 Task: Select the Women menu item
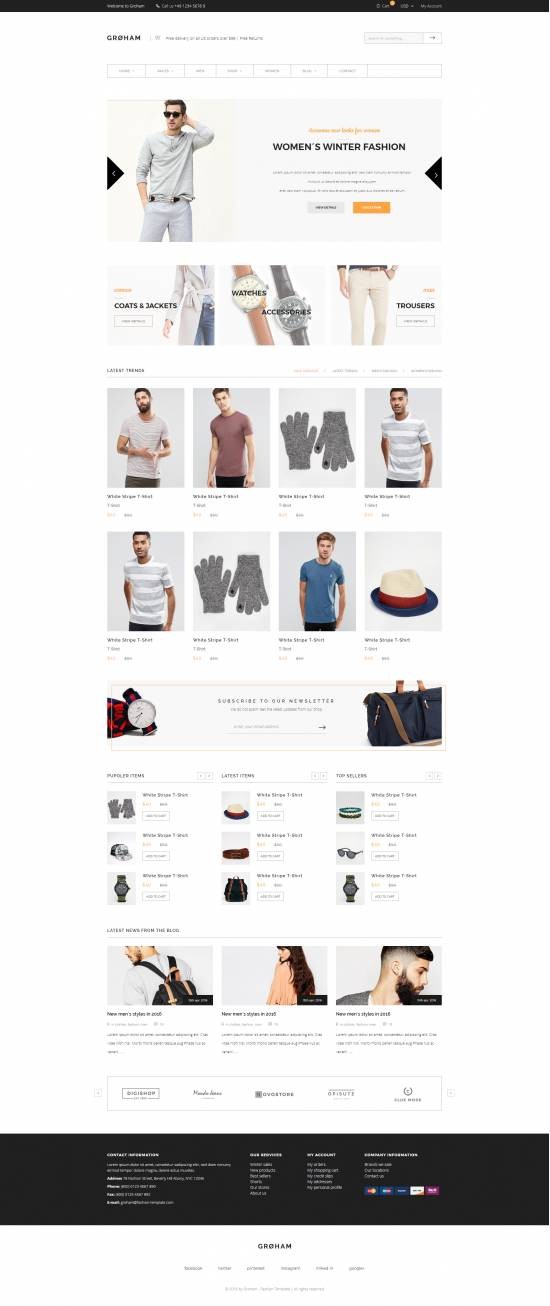pyautogui.click(x=272, y=71)
